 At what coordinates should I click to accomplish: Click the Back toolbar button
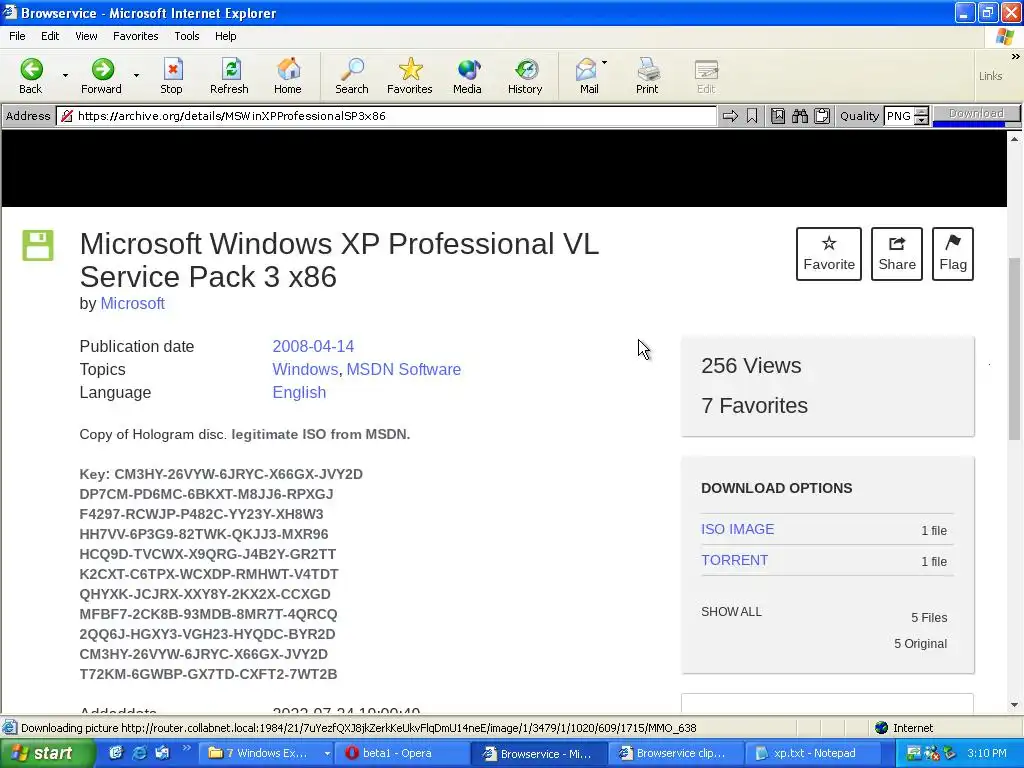31,76
